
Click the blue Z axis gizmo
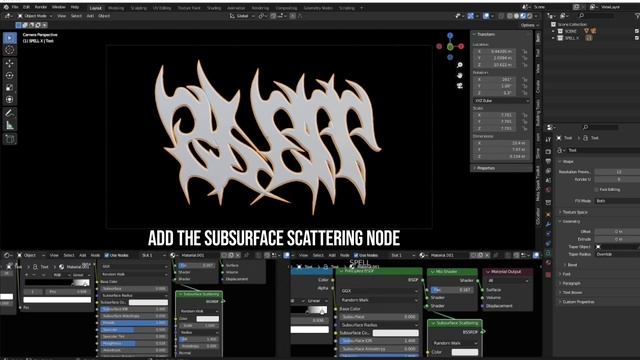[x=450, y=36]
